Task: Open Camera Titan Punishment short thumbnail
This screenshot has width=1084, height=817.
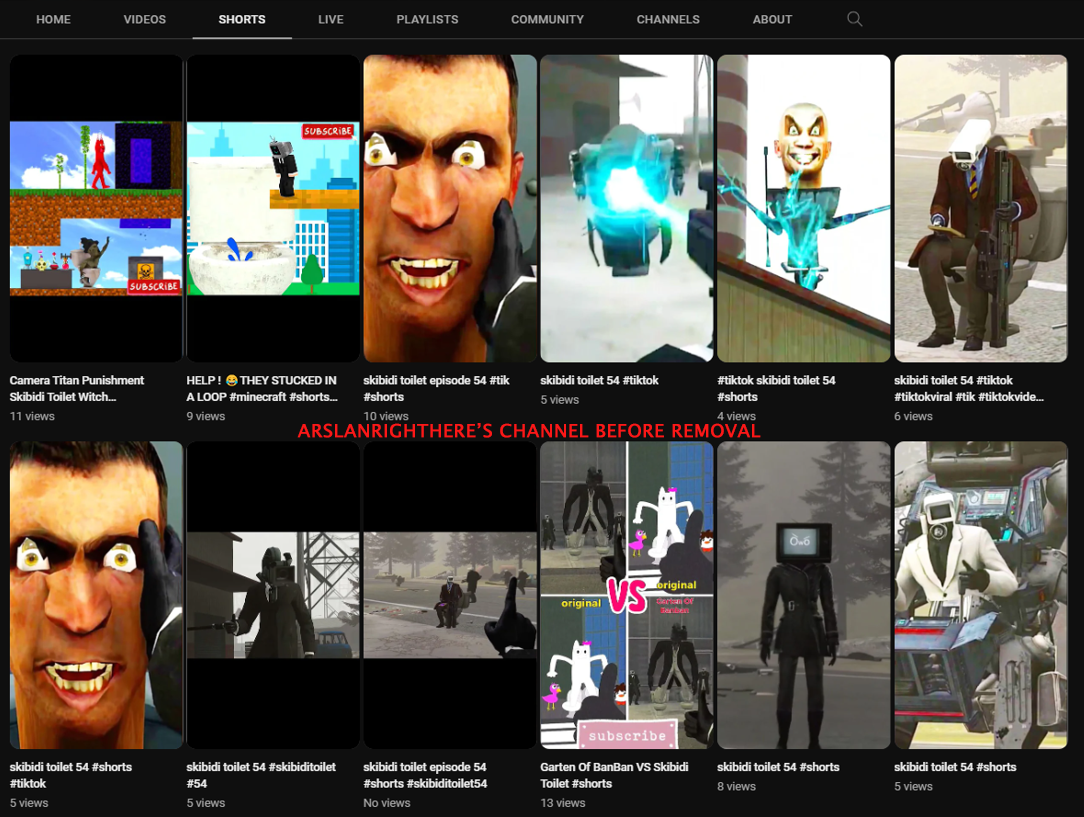Action: pyautogui.click(x=96, y=208)
